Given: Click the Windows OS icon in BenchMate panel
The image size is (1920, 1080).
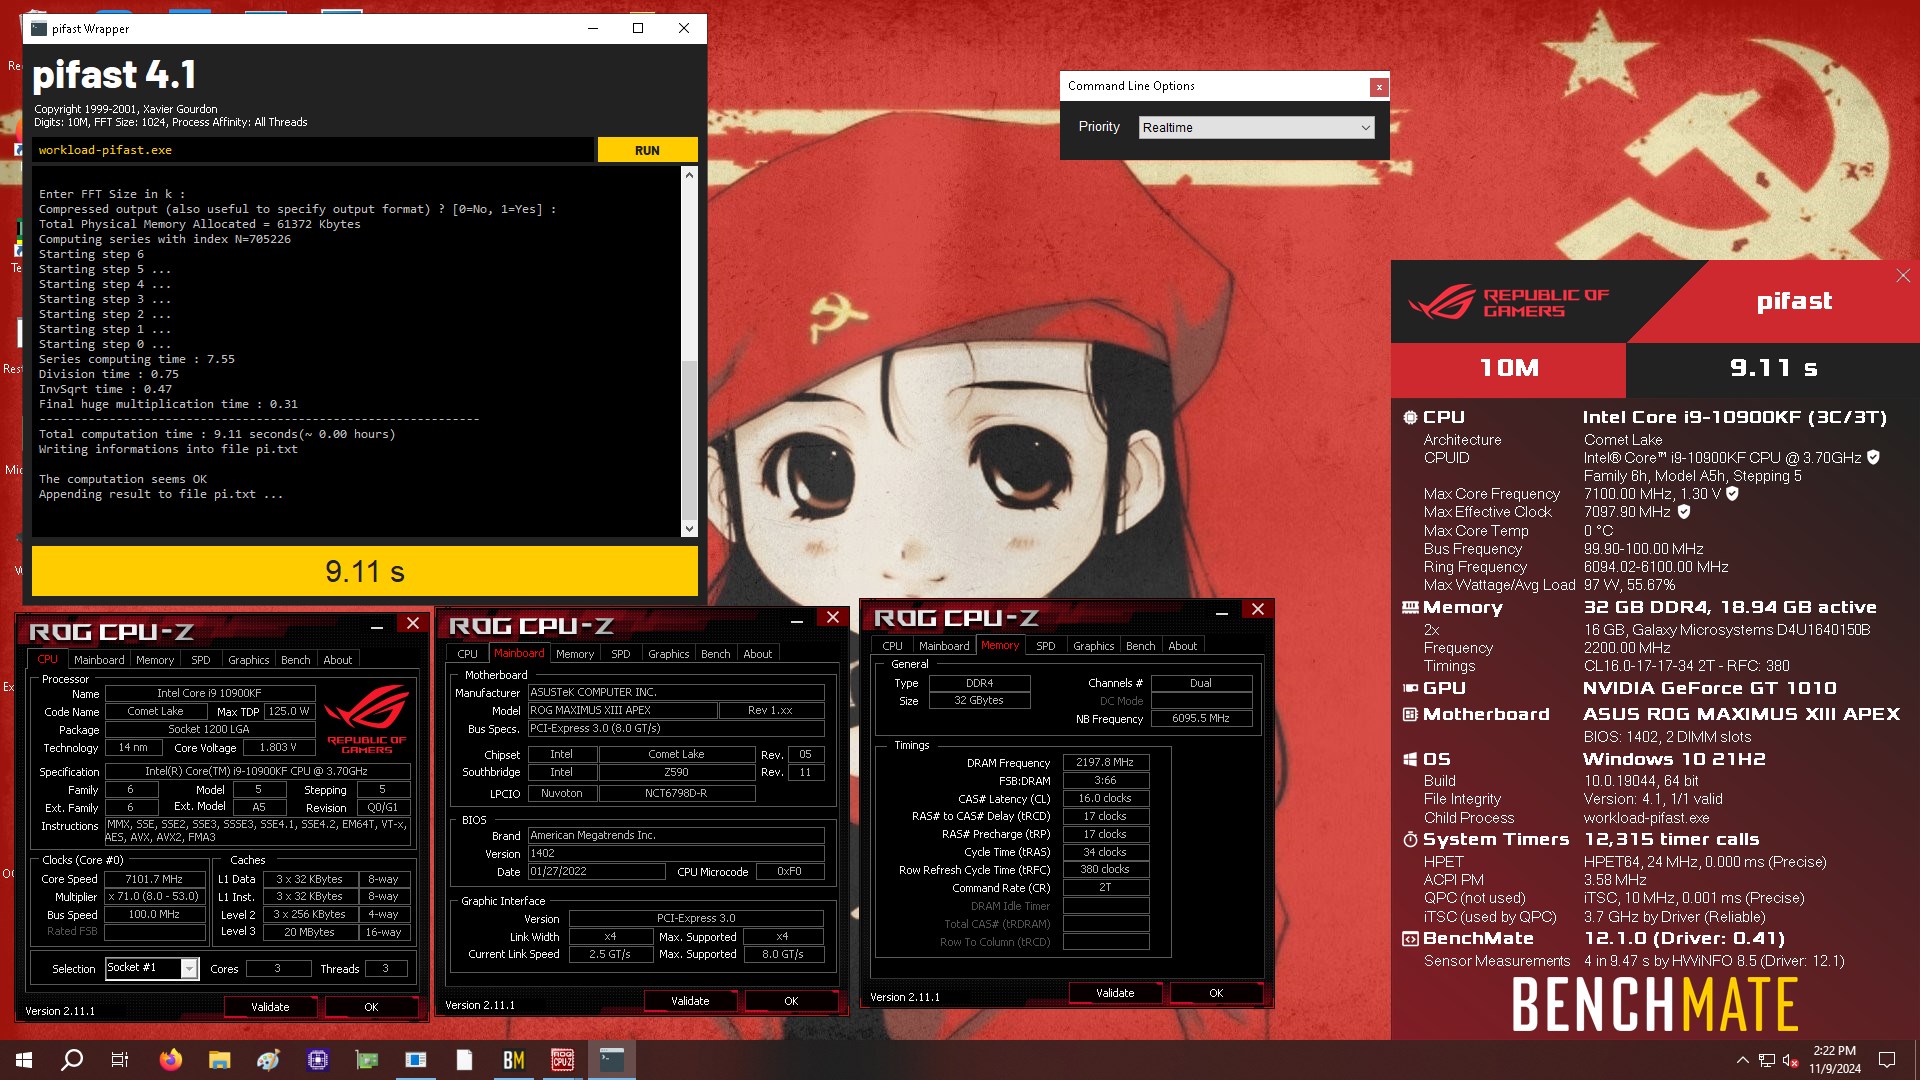Looking at the screenshot, I should 1410,759.
